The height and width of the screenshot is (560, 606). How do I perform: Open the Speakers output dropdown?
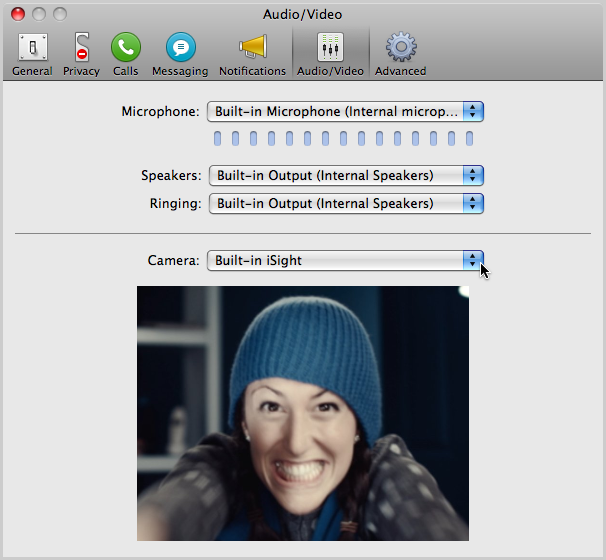point(346,175)
